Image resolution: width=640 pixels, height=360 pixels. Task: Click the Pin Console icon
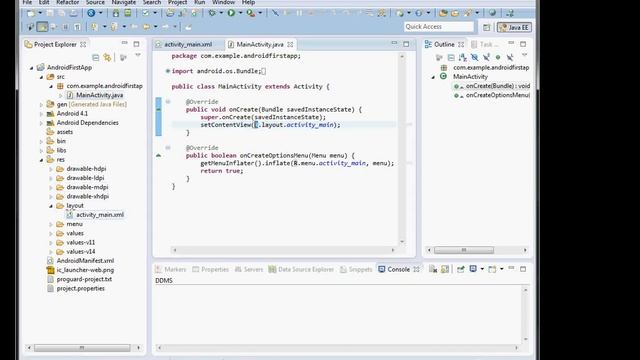(461, 269)
